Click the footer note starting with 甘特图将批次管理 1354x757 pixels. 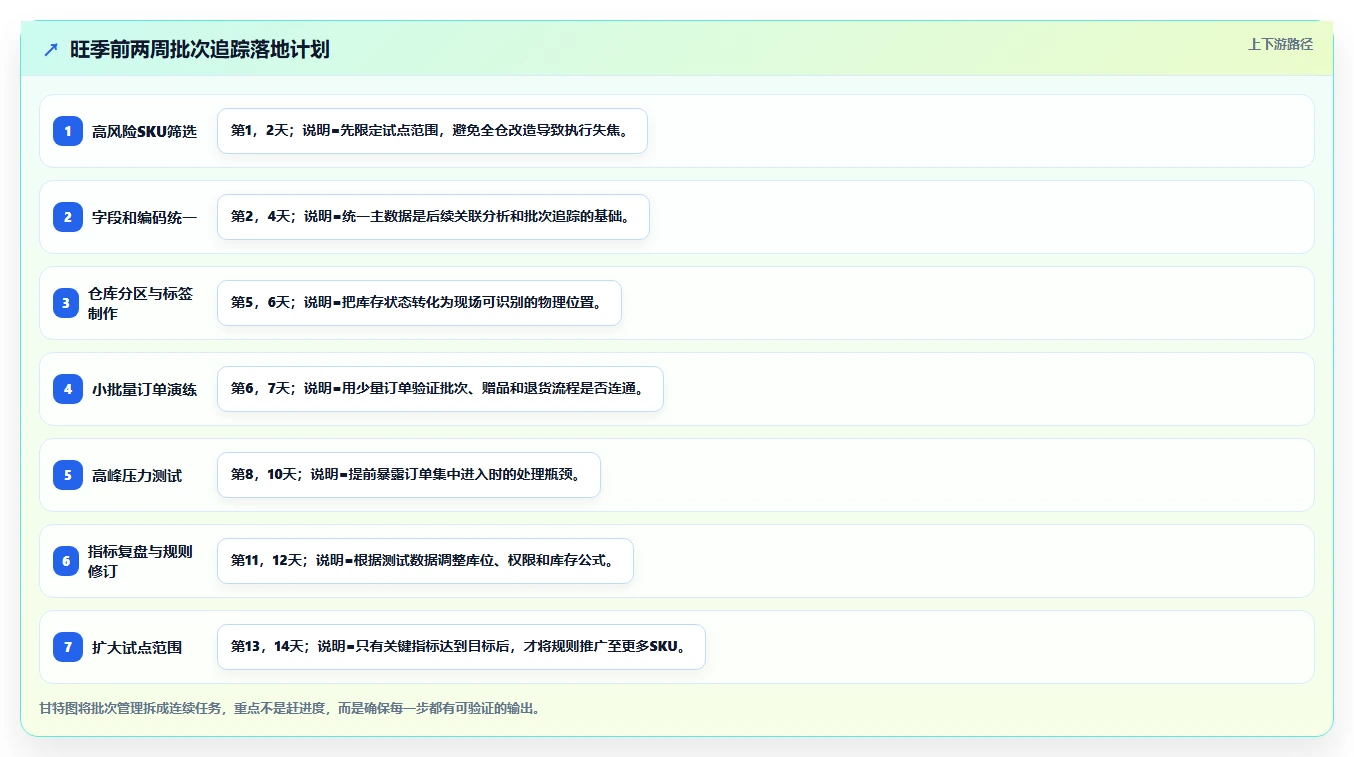click(290, 708)
